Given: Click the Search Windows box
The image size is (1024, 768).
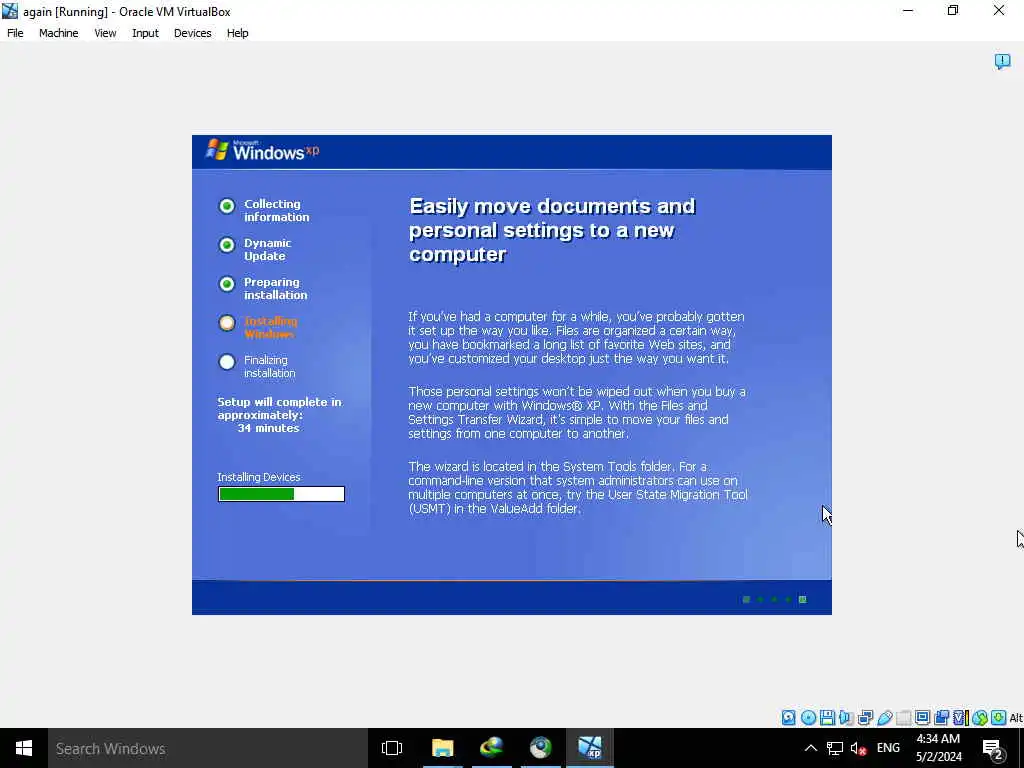Looking at the screenshot, I should pos(208,748).
